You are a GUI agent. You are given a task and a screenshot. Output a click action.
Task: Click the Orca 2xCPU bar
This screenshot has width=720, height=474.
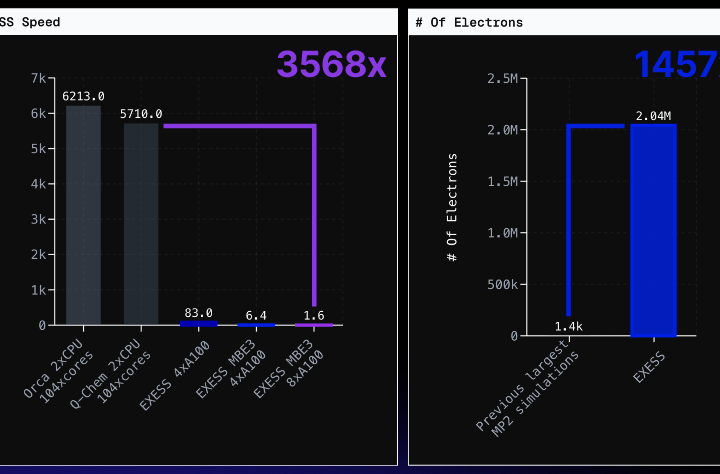point(83,215)
